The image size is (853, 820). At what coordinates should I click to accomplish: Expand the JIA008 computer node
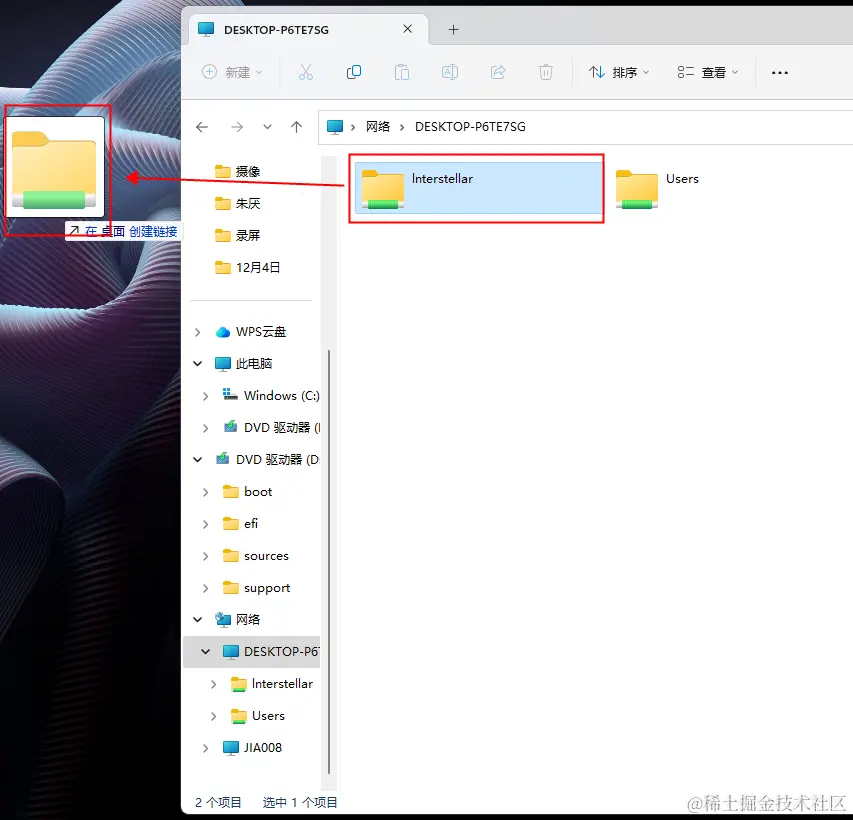(x=206, y=749)
